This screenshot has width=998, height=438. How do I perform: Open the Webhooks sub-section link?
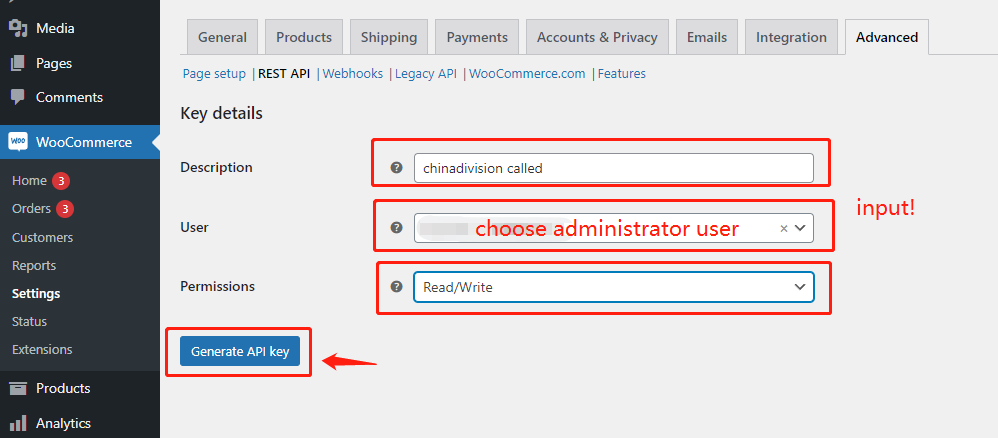pyautogui.click(x=353, y=74)
